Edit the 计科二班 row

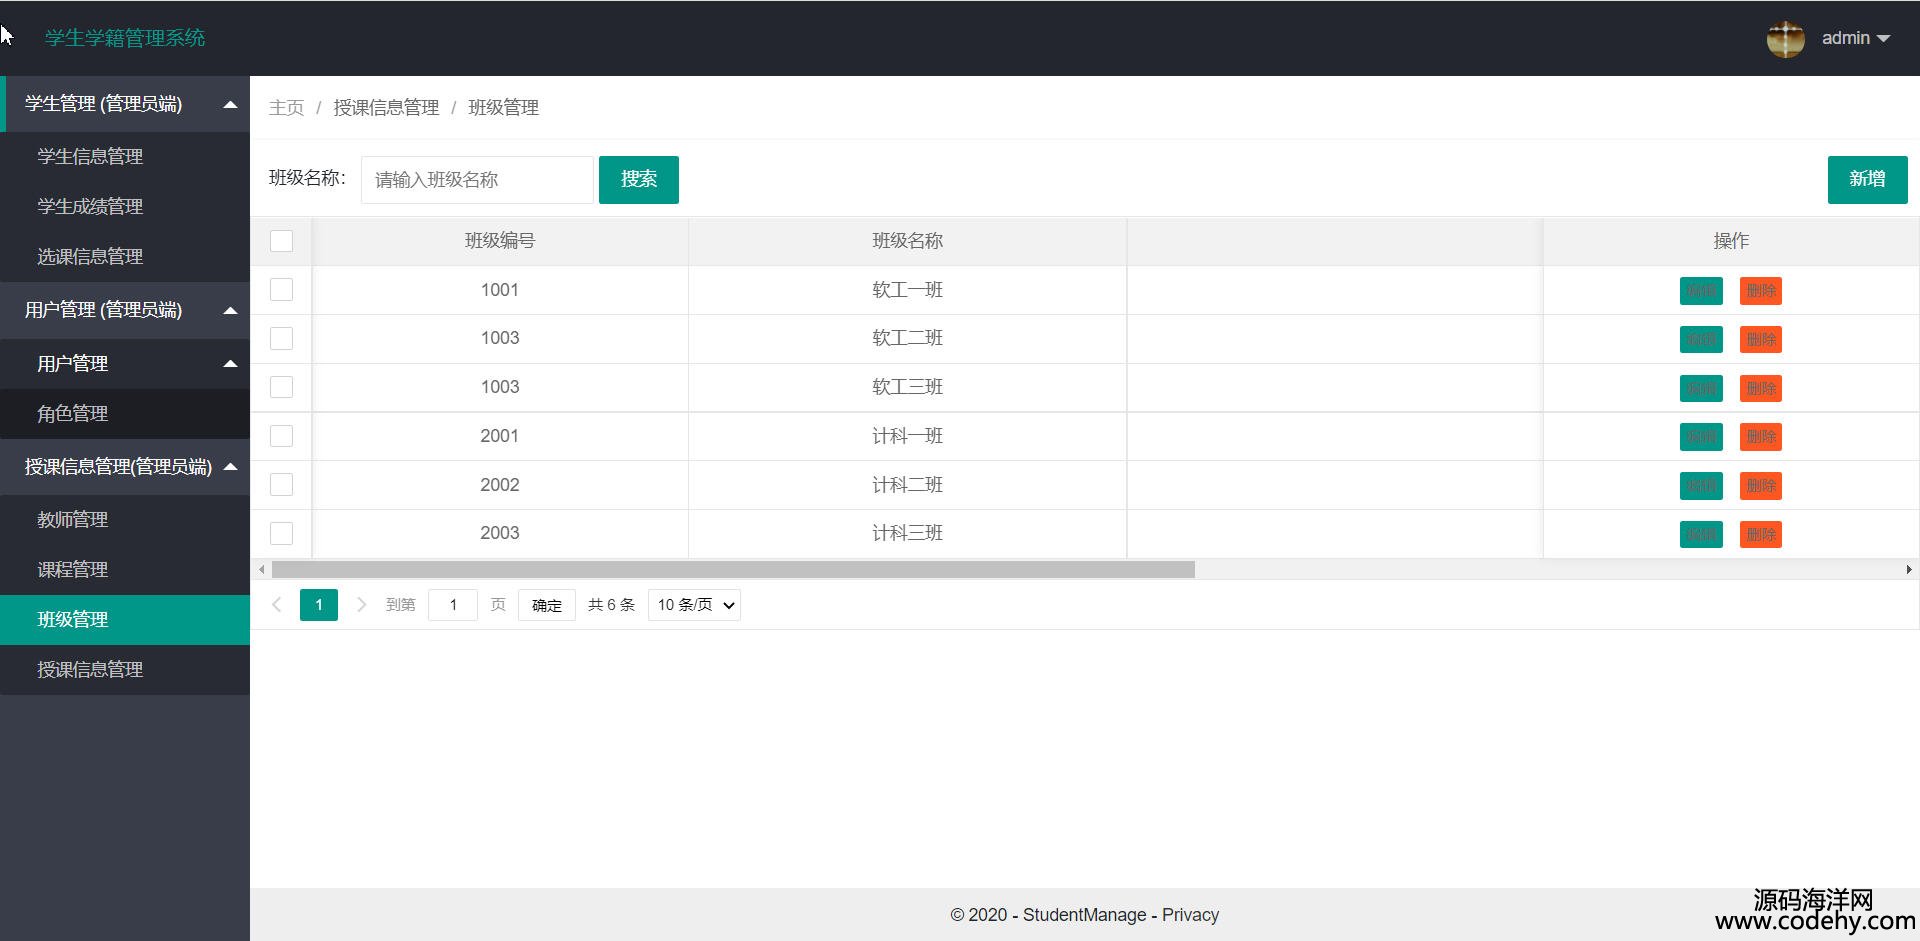coord(1701,486)
